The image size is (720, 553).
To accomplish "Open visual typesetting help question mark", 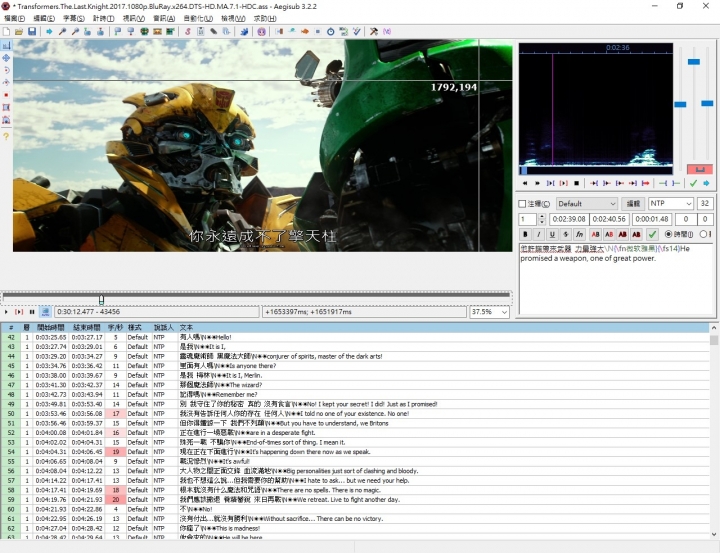I will coord(6,136).
